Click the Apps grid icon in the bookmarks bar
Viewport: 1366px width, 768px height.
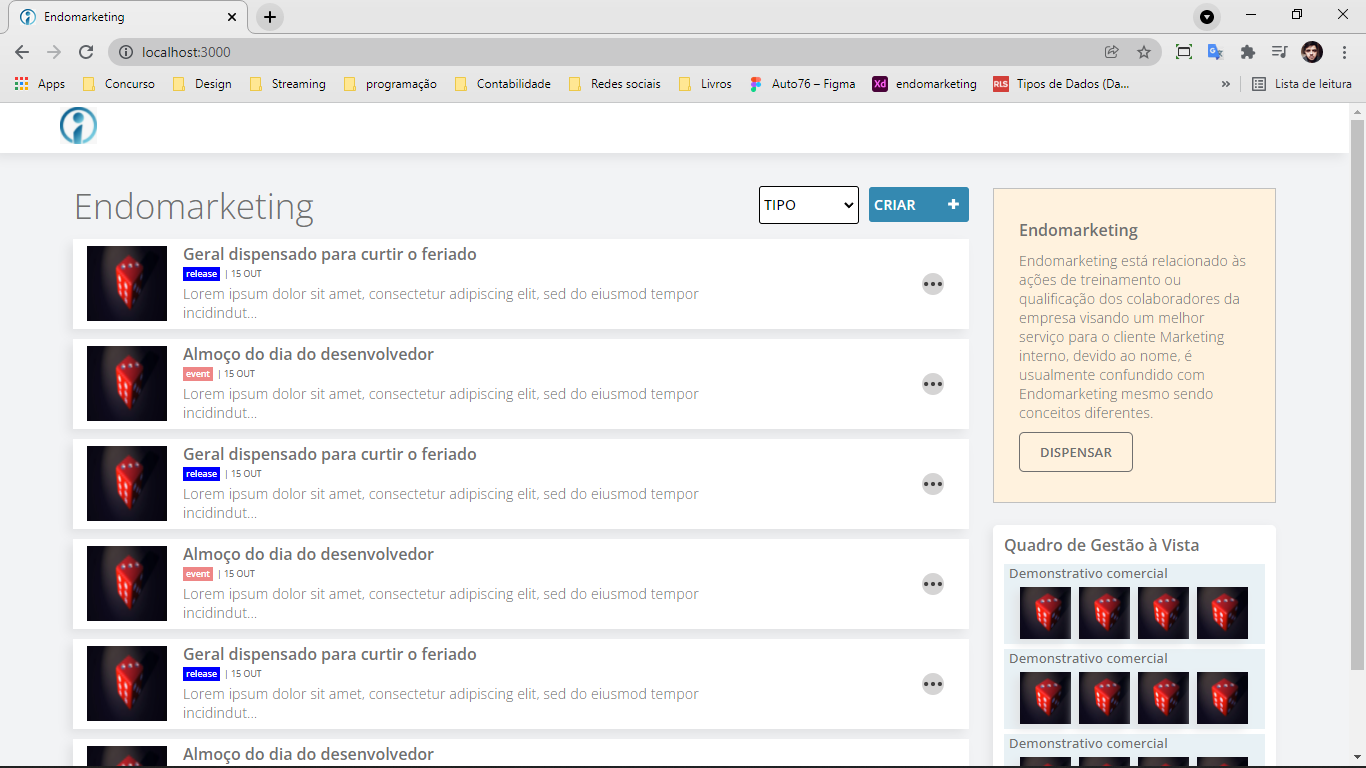21,84
